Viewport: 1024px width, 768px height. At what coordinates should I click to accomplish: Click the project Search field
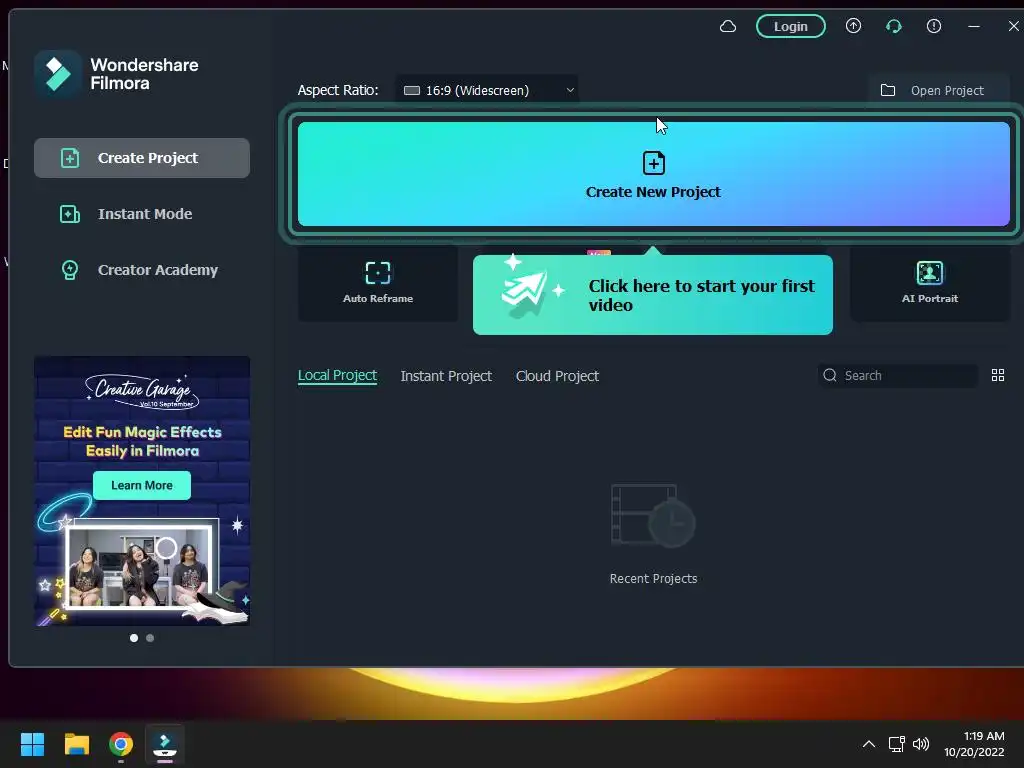(897, 376)
